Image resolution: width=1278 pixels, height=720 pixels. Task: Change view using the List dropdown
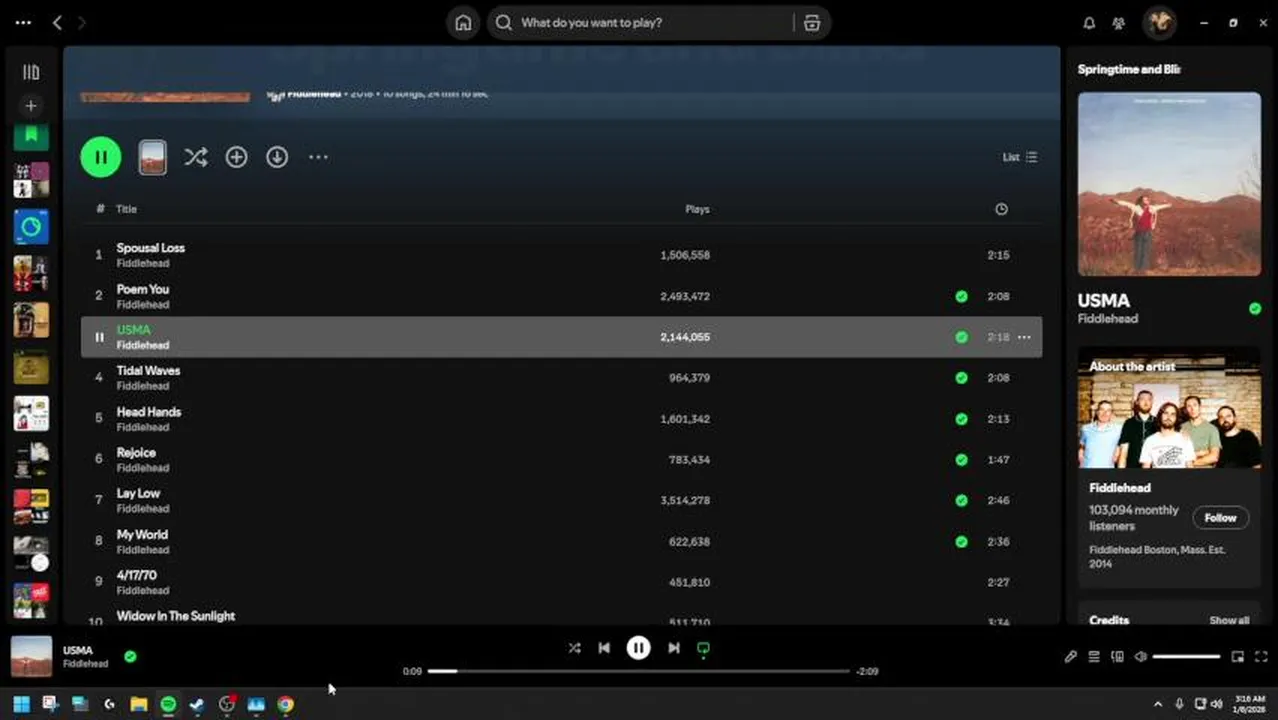[x=1020, y=157]
